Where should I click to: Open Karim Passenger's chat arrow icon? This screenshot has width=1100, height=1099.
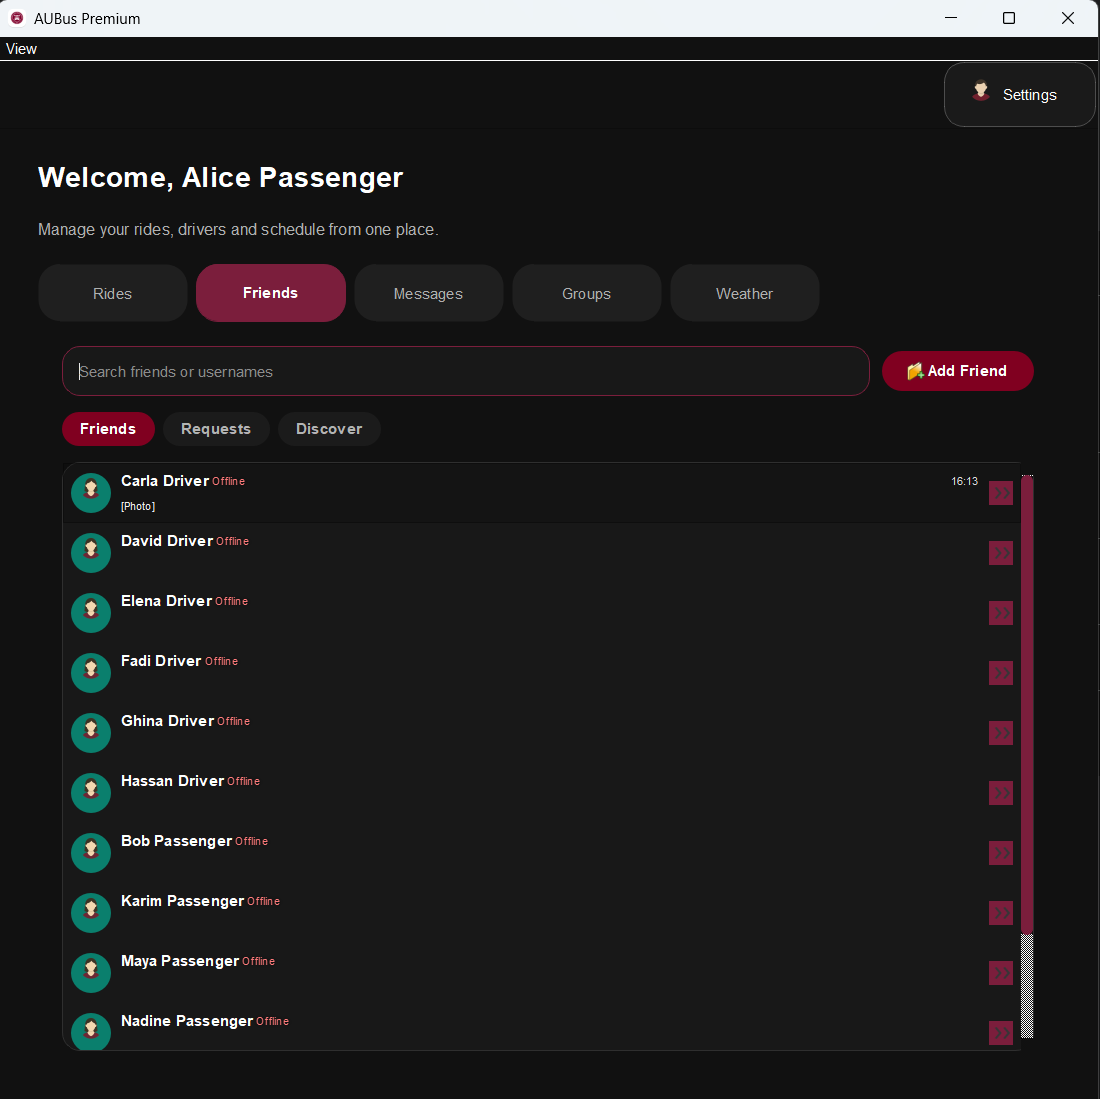click(1000, 912)
